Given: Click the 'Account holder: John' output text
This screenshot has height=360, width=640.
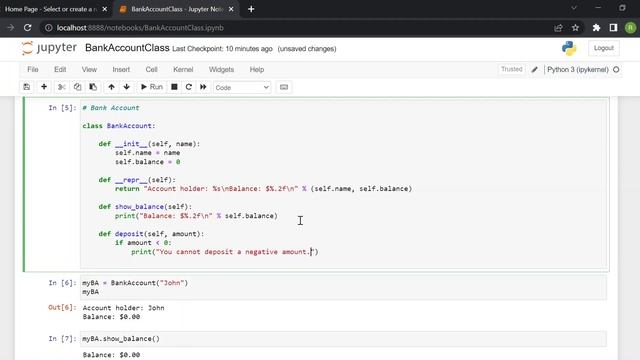Looking at the screenshot, I should [x=123, y=308].
